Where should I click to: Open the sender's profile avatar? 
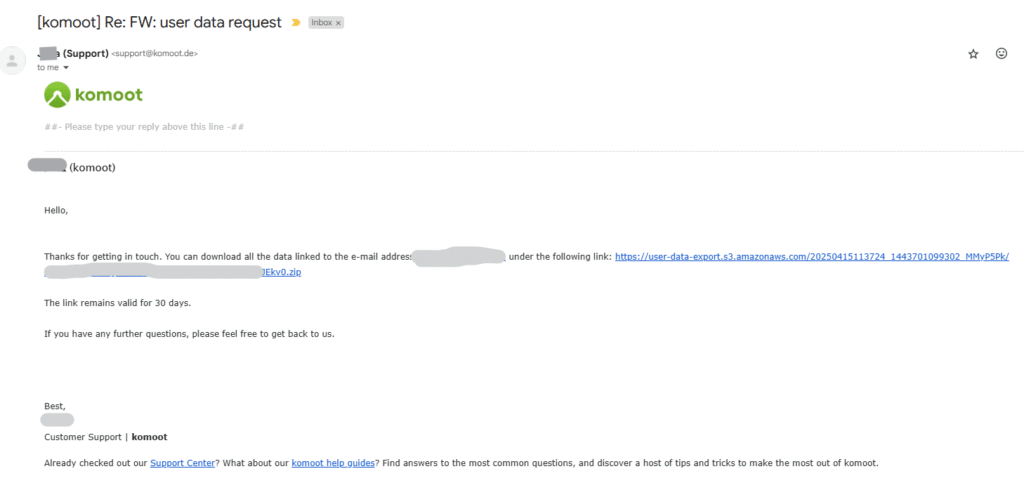11,61
